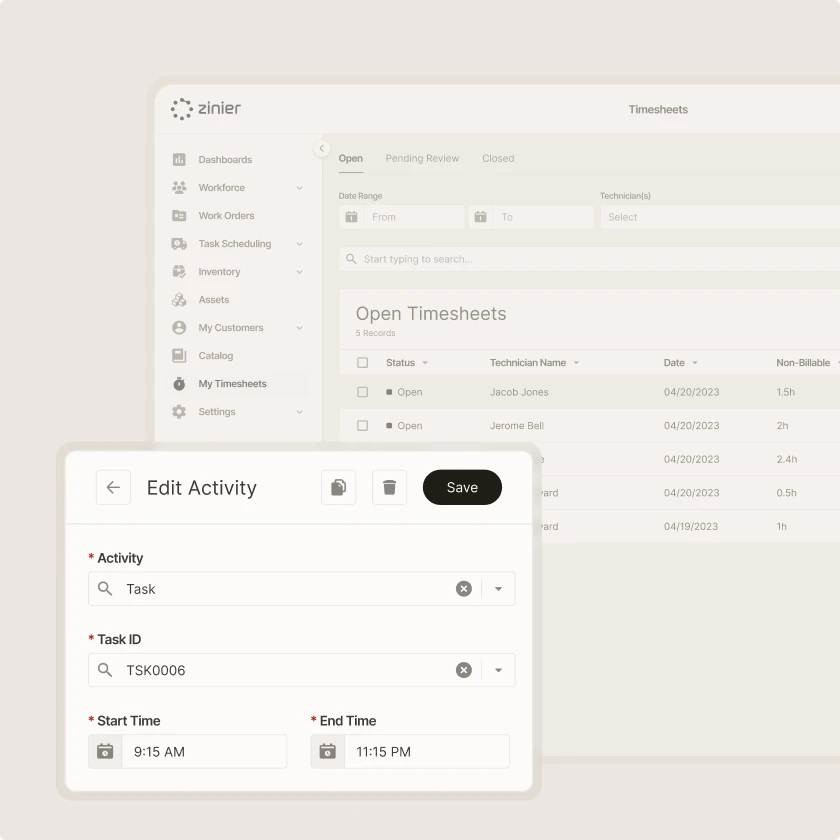Click the Catalog icon

point(179,355)
